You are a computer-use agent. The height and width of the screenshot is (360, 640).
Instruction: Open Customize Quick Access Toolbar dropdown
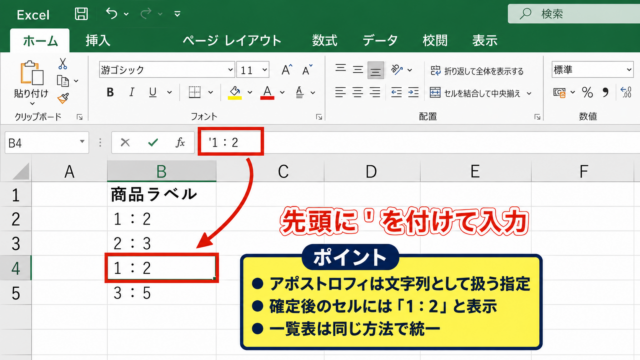click(x=177, y=14)
